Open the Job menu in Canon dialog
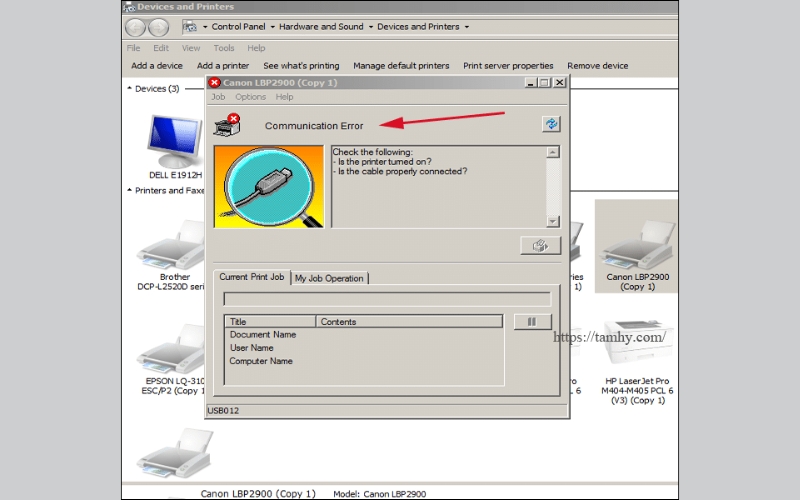The height and width of the screenshot is (500, 800). pyautogui.click(x=218, y=97)
